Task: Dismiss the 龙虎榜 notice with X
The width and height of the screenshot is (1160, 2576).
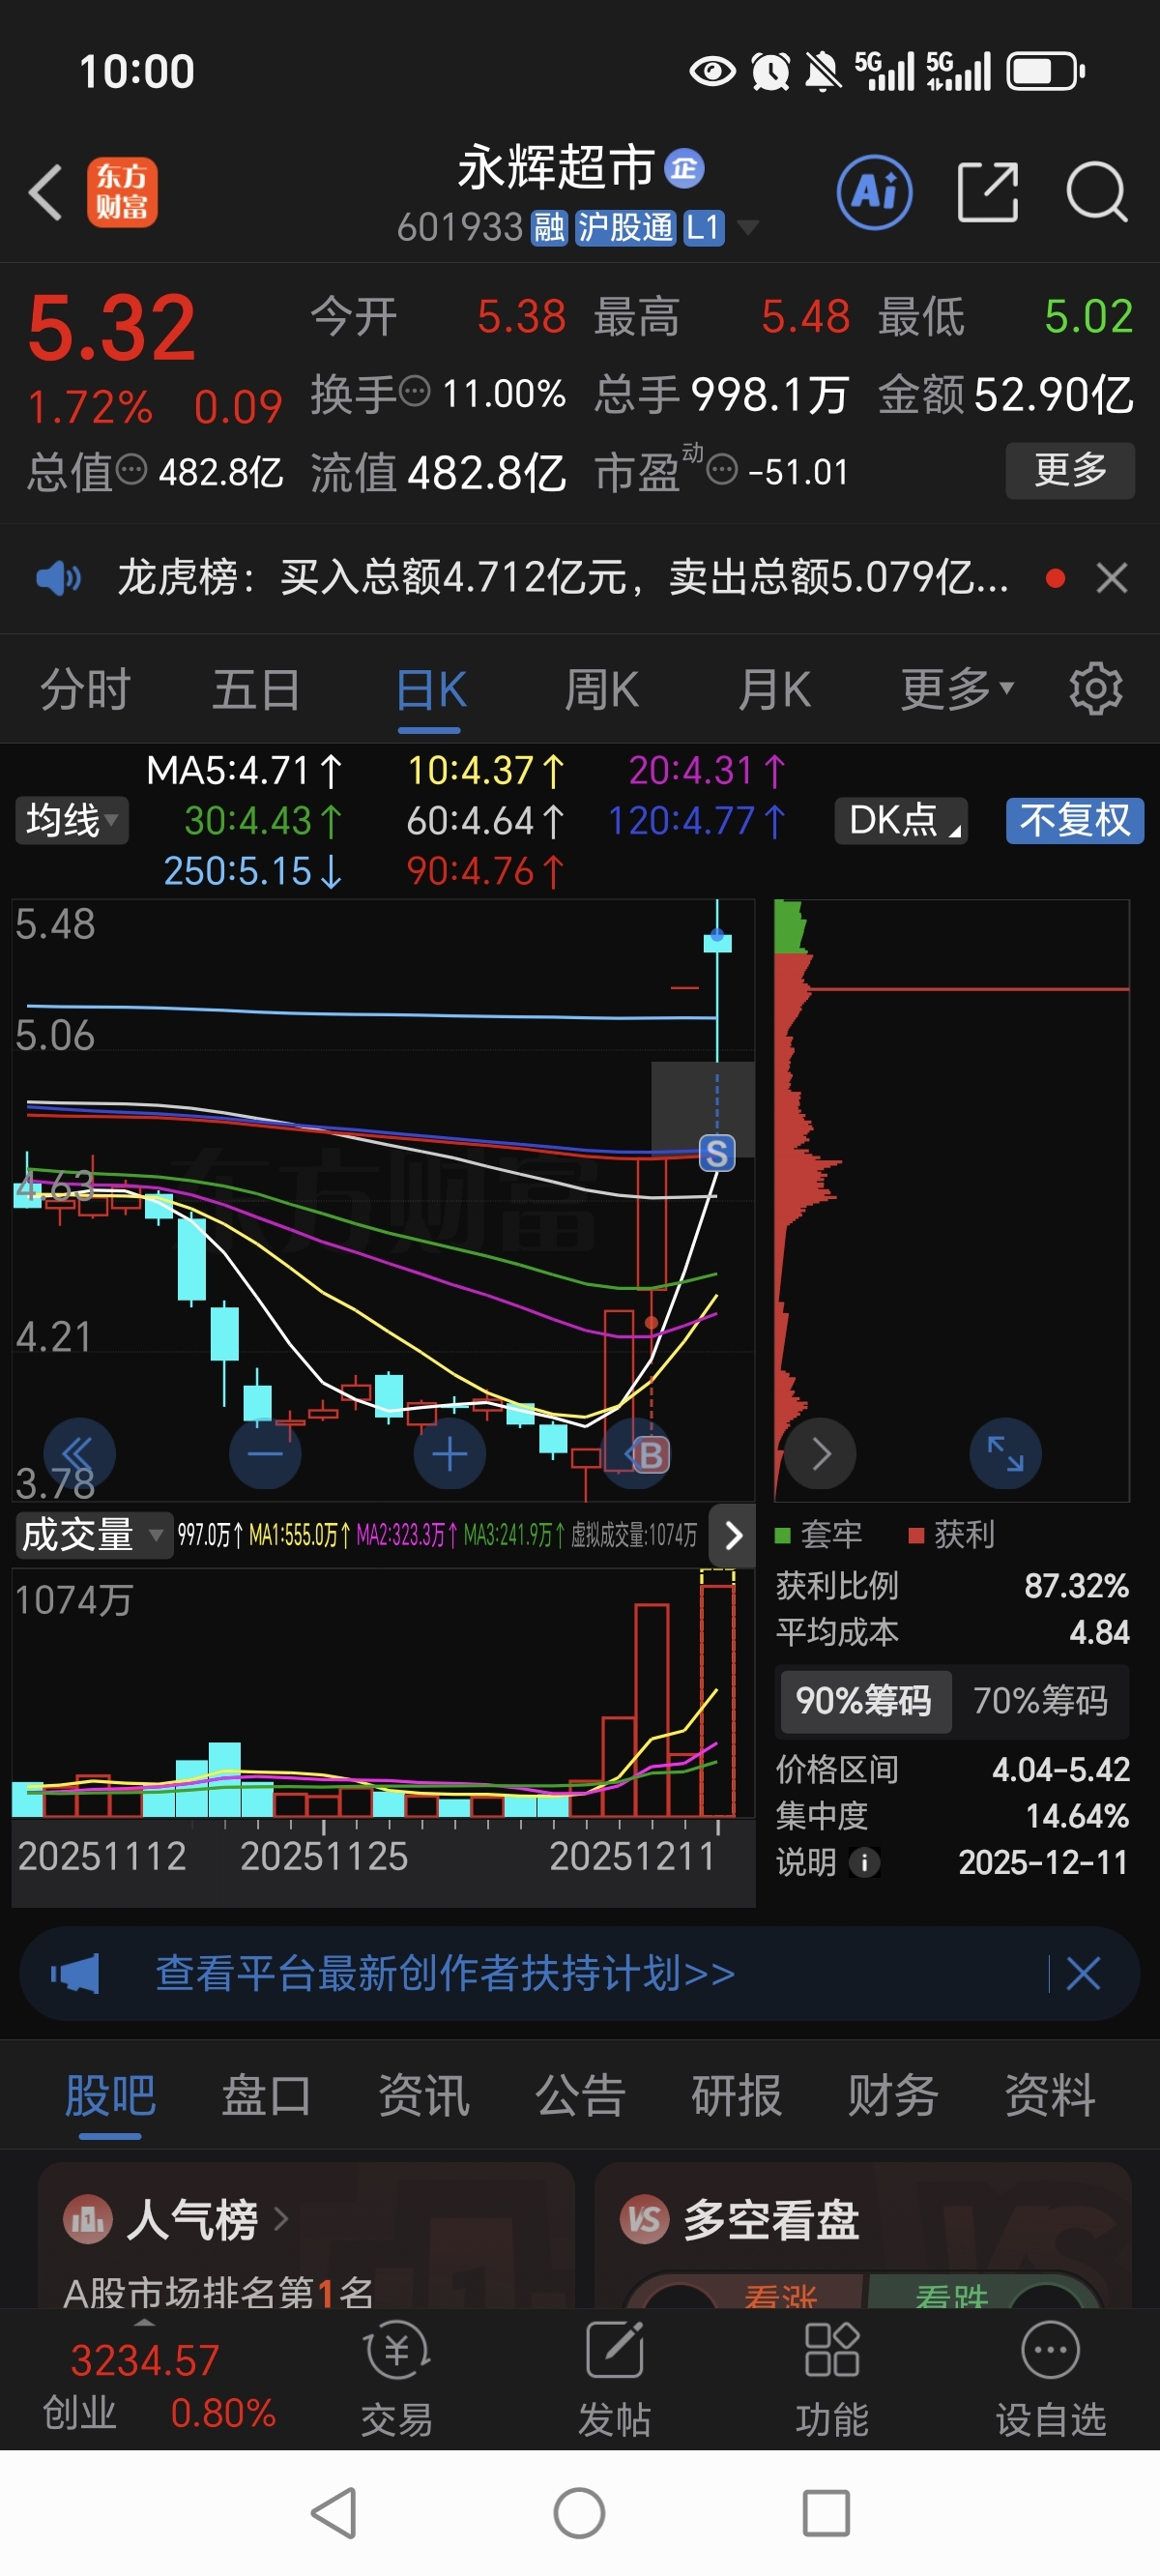Action: coord(1111,577)
